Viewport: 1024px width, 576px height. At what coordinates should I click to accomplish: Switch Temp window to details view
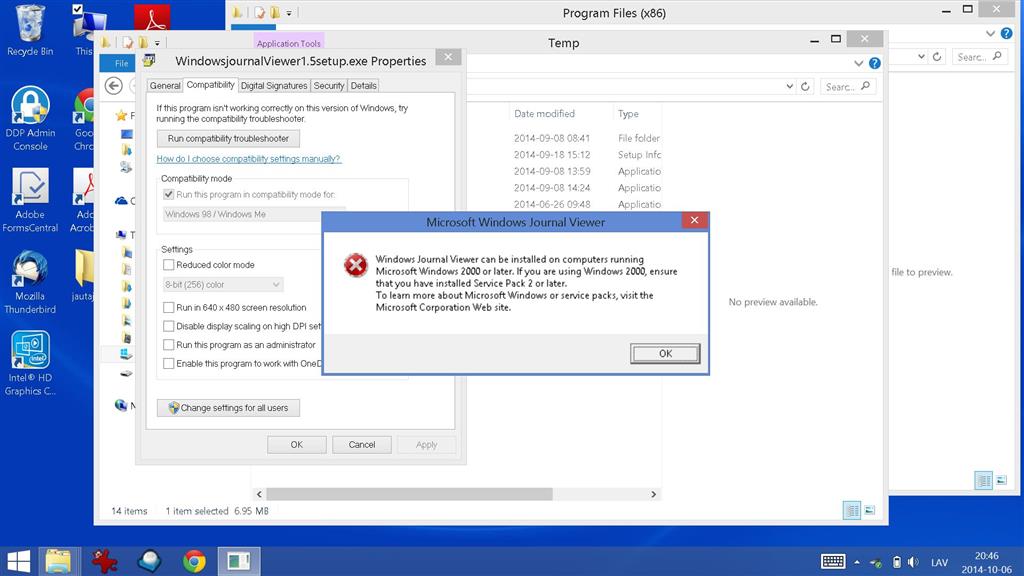click(x=852, y=510)
